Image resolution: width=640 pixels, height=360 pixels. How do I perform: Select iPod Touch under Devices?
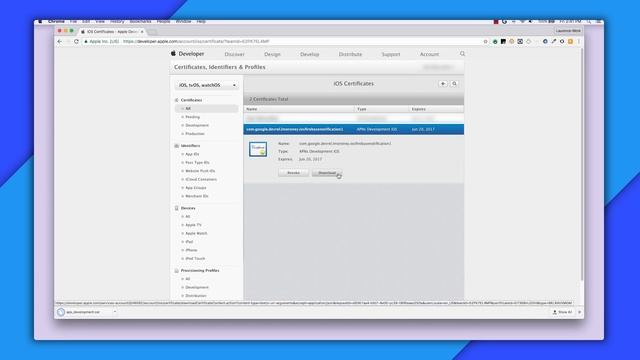195,259
